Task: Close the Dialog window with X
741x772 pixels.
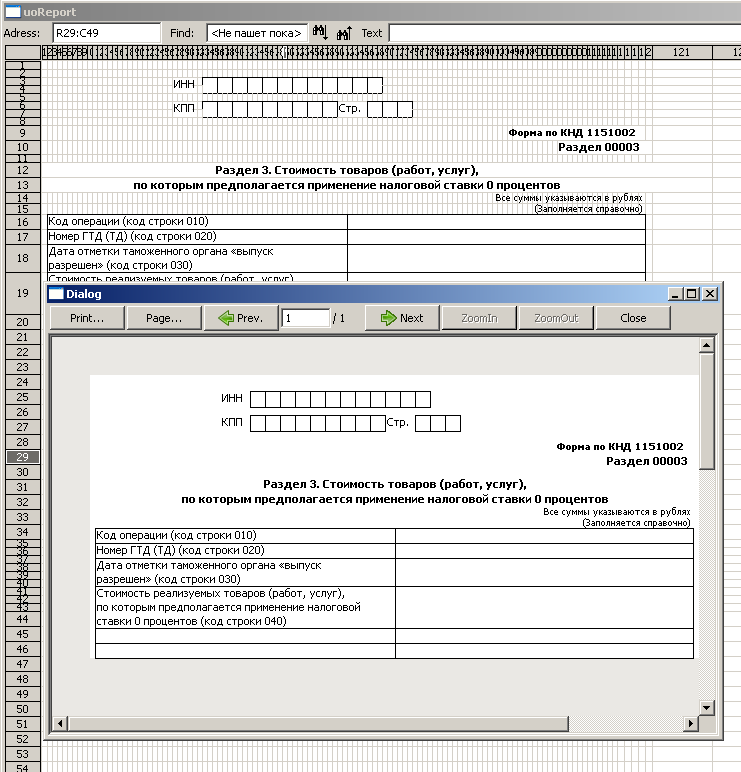Action: [x=710, y=294]
